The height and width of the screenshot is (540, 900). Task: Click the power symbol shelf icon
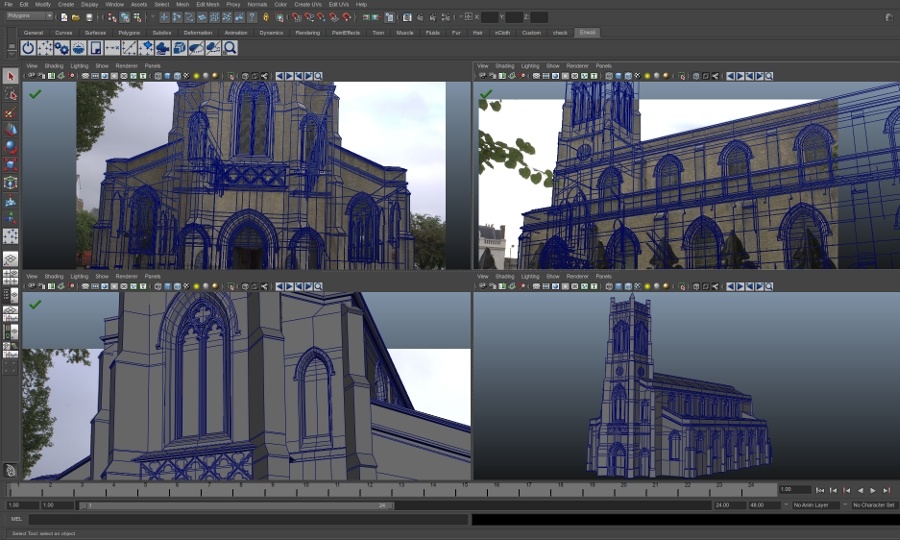pos(28,48)
